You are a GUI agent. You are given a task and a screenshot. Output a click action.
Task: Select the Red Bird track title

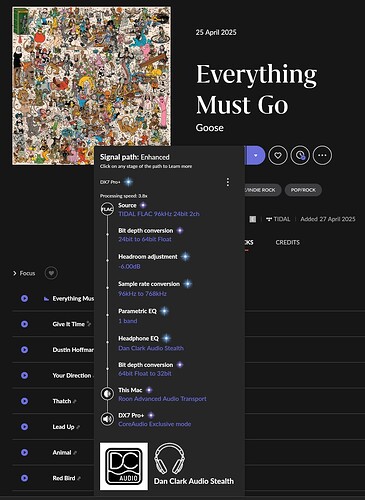click(x=64, y=478)
